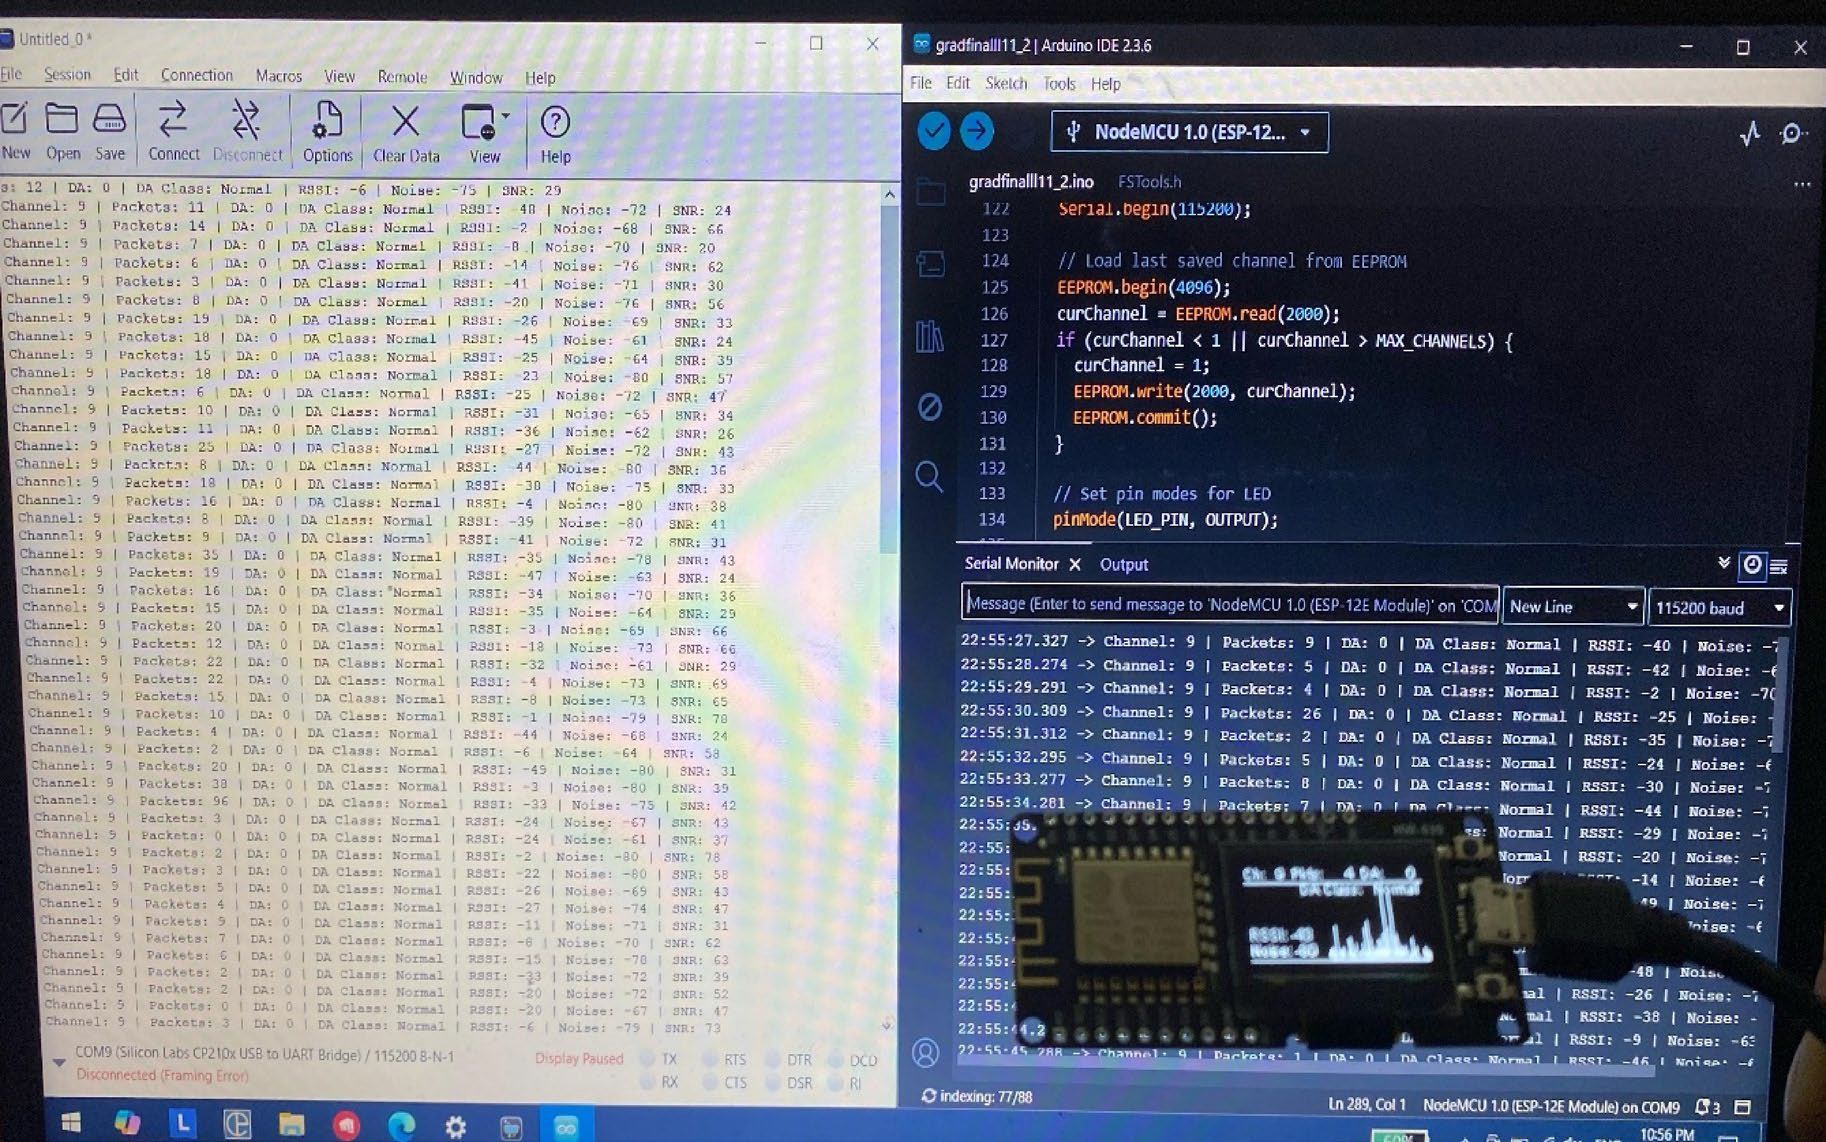
Task: Open the Macros menu in the terminal
Action: [x=278, y=77]
